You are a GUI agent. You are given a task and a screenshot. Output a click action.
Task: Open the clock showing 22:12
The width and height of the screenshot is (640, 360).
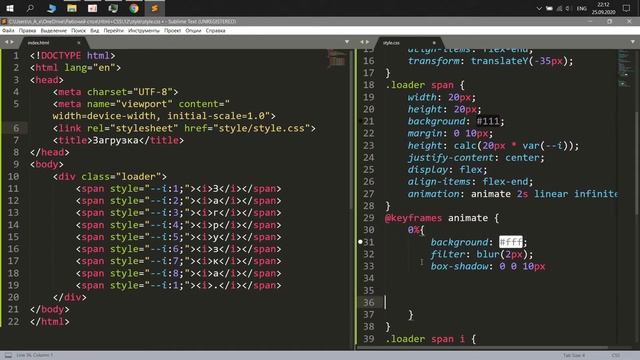(603, 8)
